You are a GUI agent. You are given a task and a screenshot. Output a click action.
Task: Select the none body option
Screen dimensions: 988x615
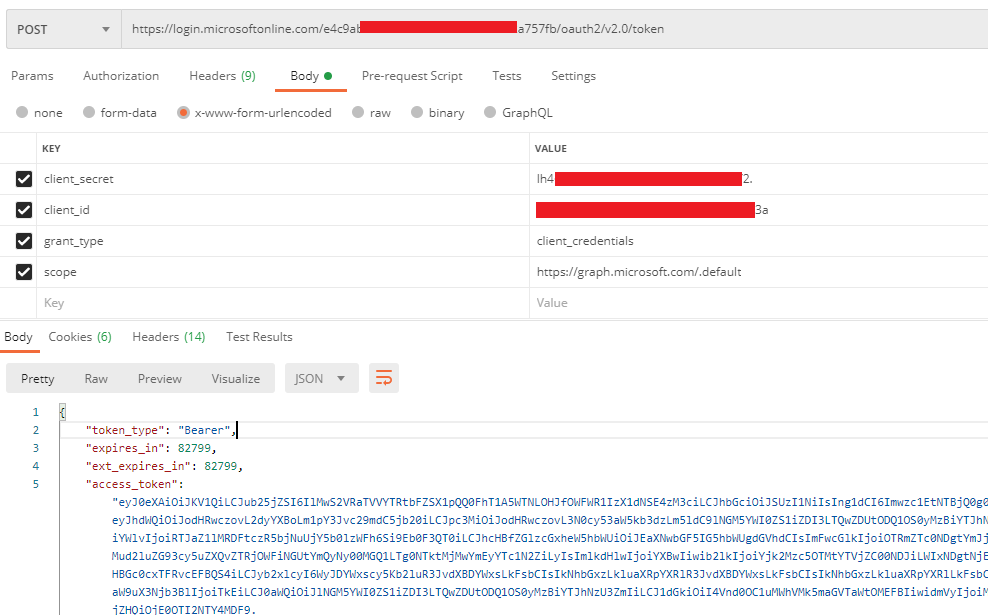[x=22, y=112]
